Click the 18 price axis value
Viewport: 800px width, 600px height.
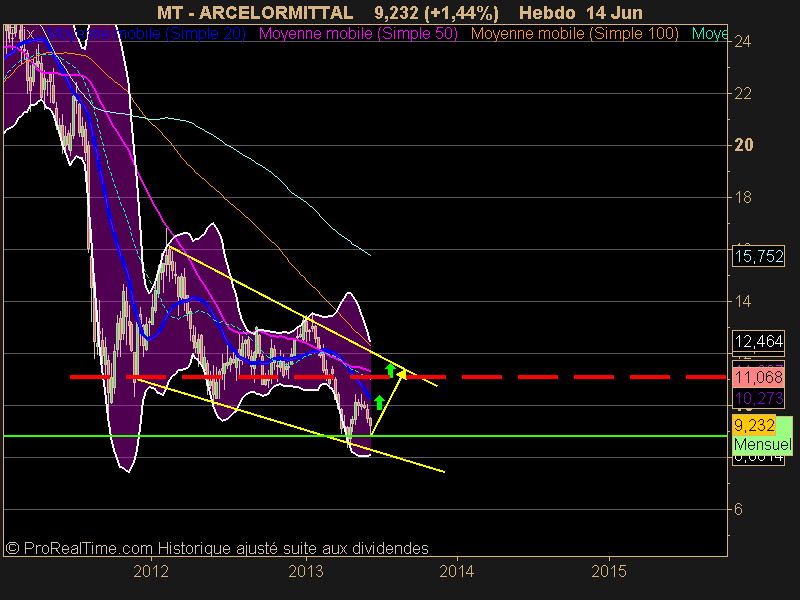pos(743,197)
